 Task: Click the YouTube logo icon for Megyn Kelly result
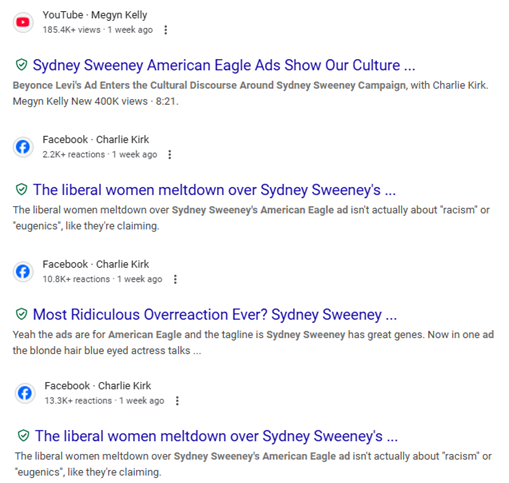(x=23, y=22)
